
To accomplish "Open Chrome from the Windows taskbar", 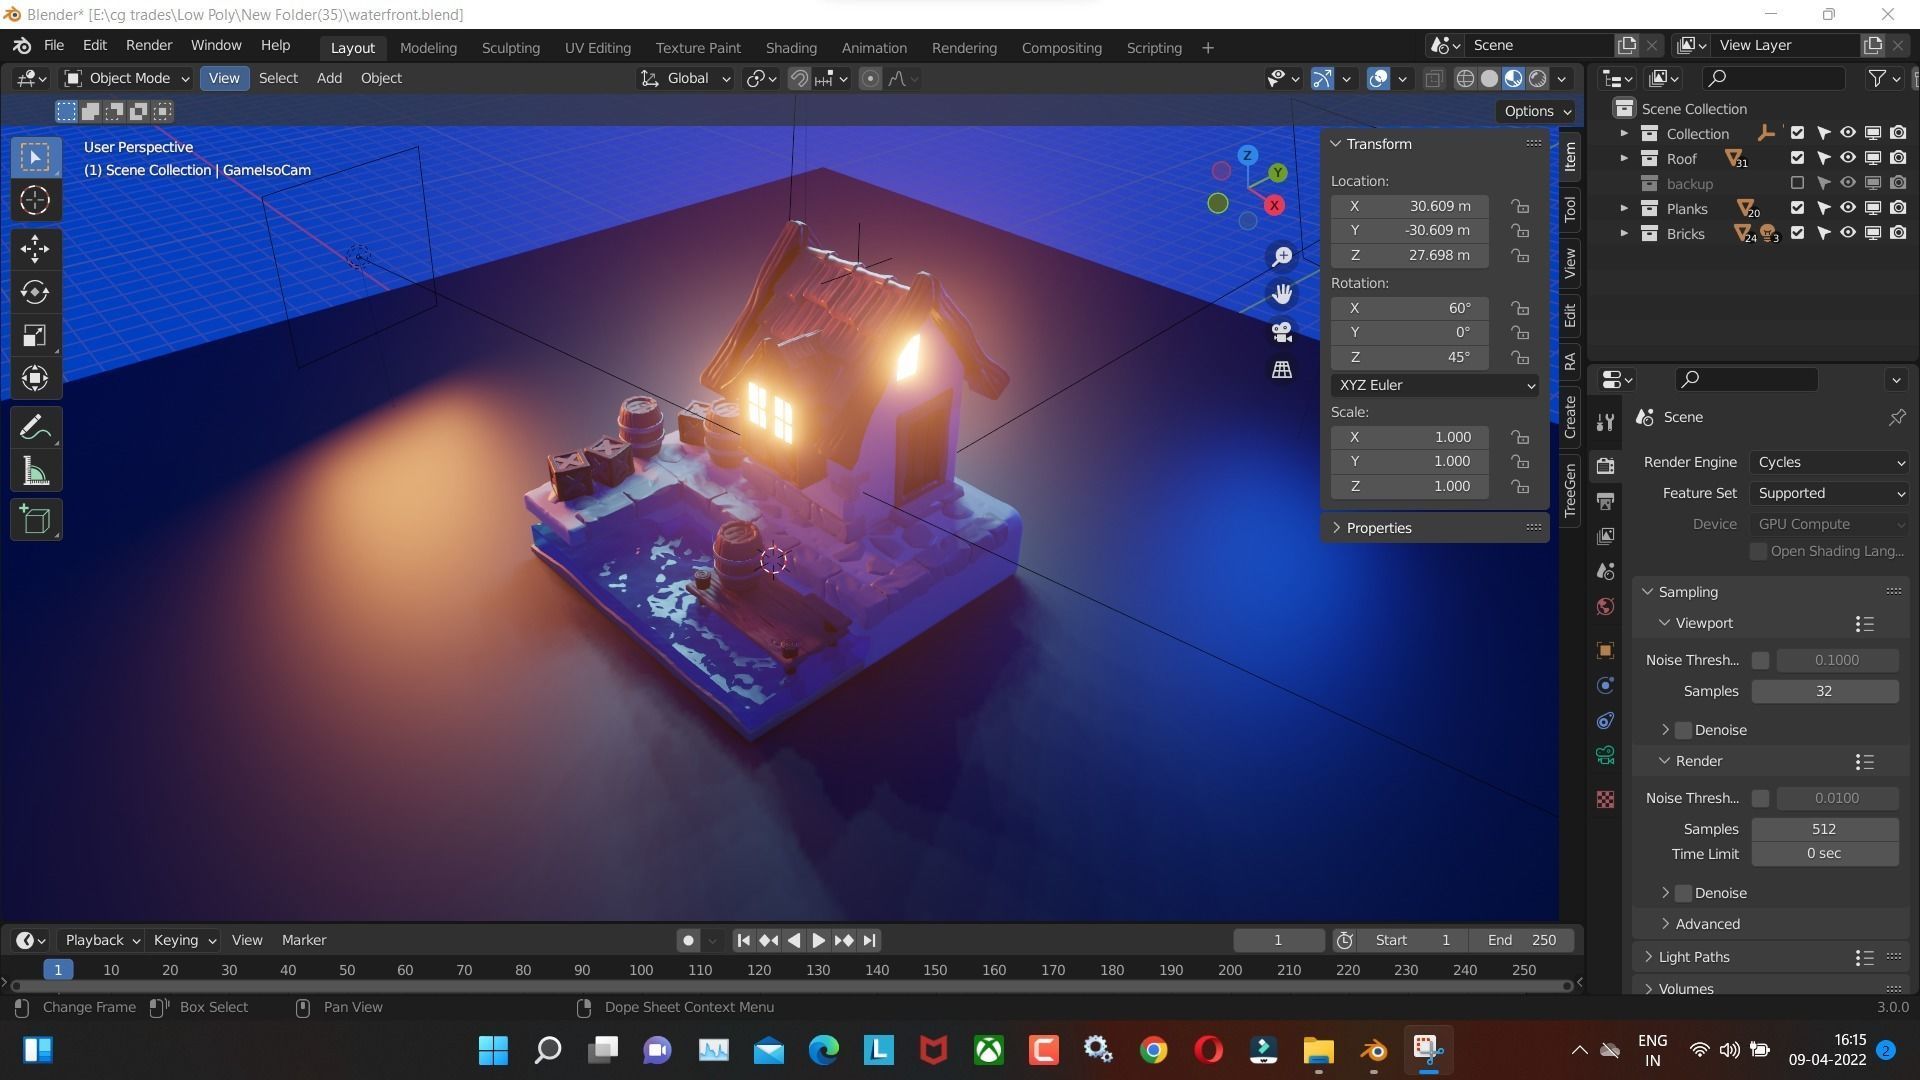I will pyautogui.click(x=1153, y=1050).
